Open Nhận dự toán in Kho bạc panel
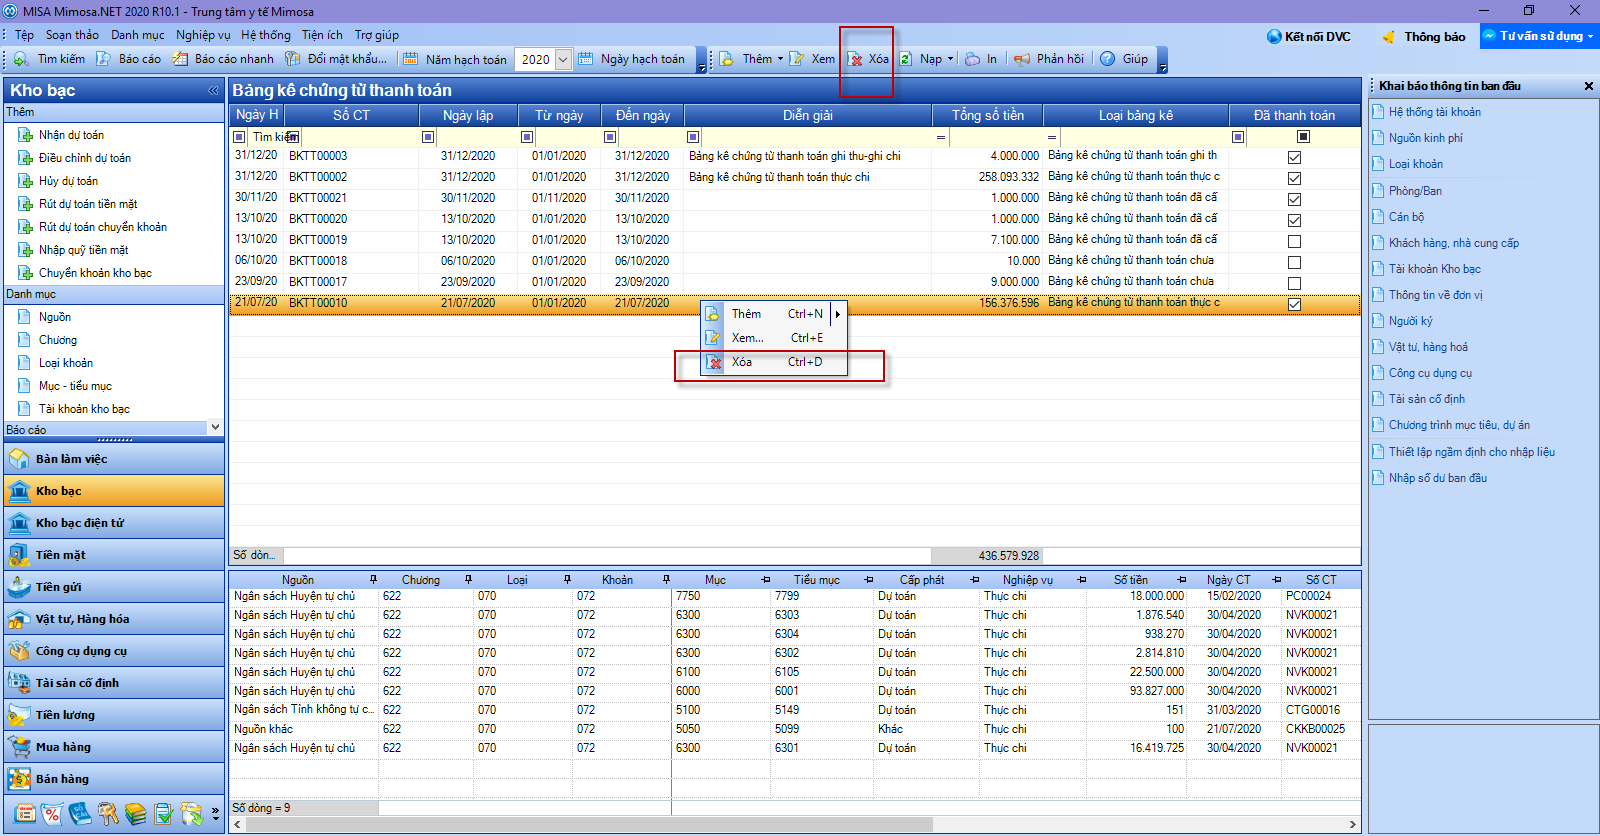Image resolution: width=1600 pixels, height=836 pixels. tap(71, 135)
